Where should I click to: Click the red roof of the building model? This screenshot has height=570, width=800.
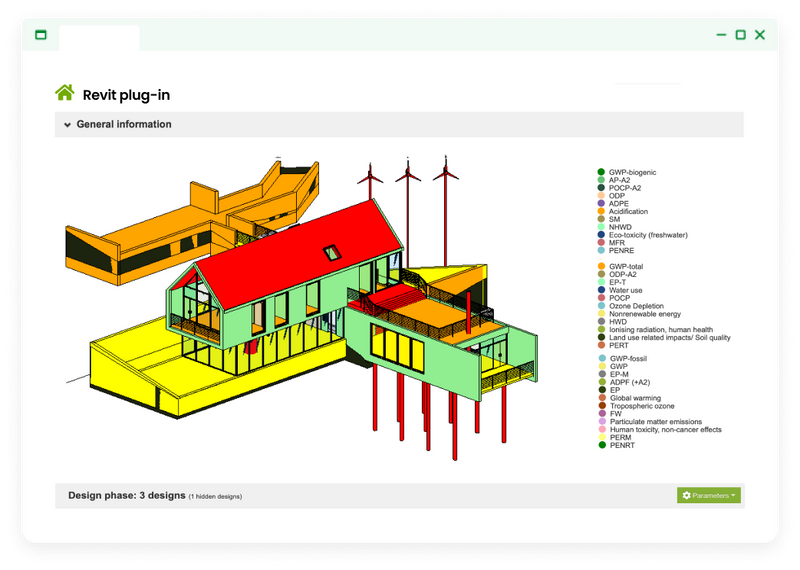pos(290,245)
